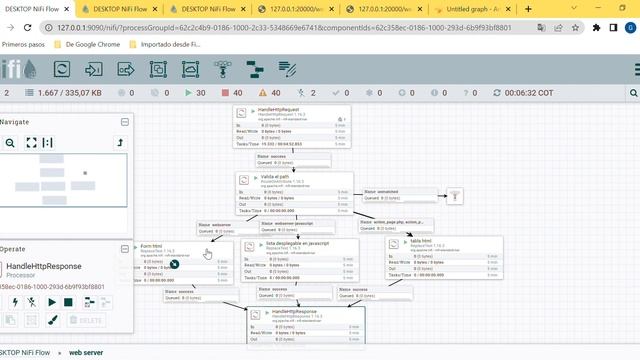
Task: Select the Form html processor
Action: (x=184, y=262)
